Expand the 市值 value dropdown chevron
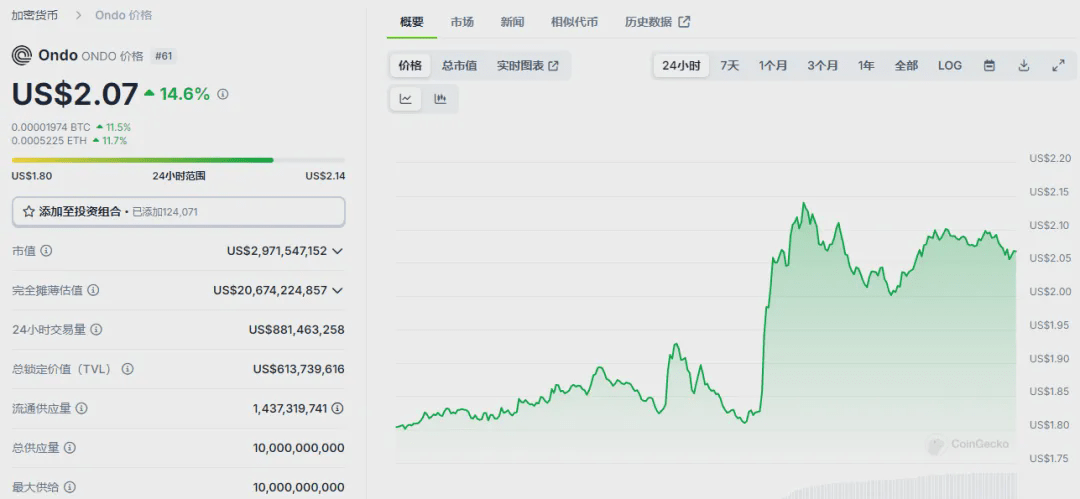 pyautogui.click(x=337, y=251)
